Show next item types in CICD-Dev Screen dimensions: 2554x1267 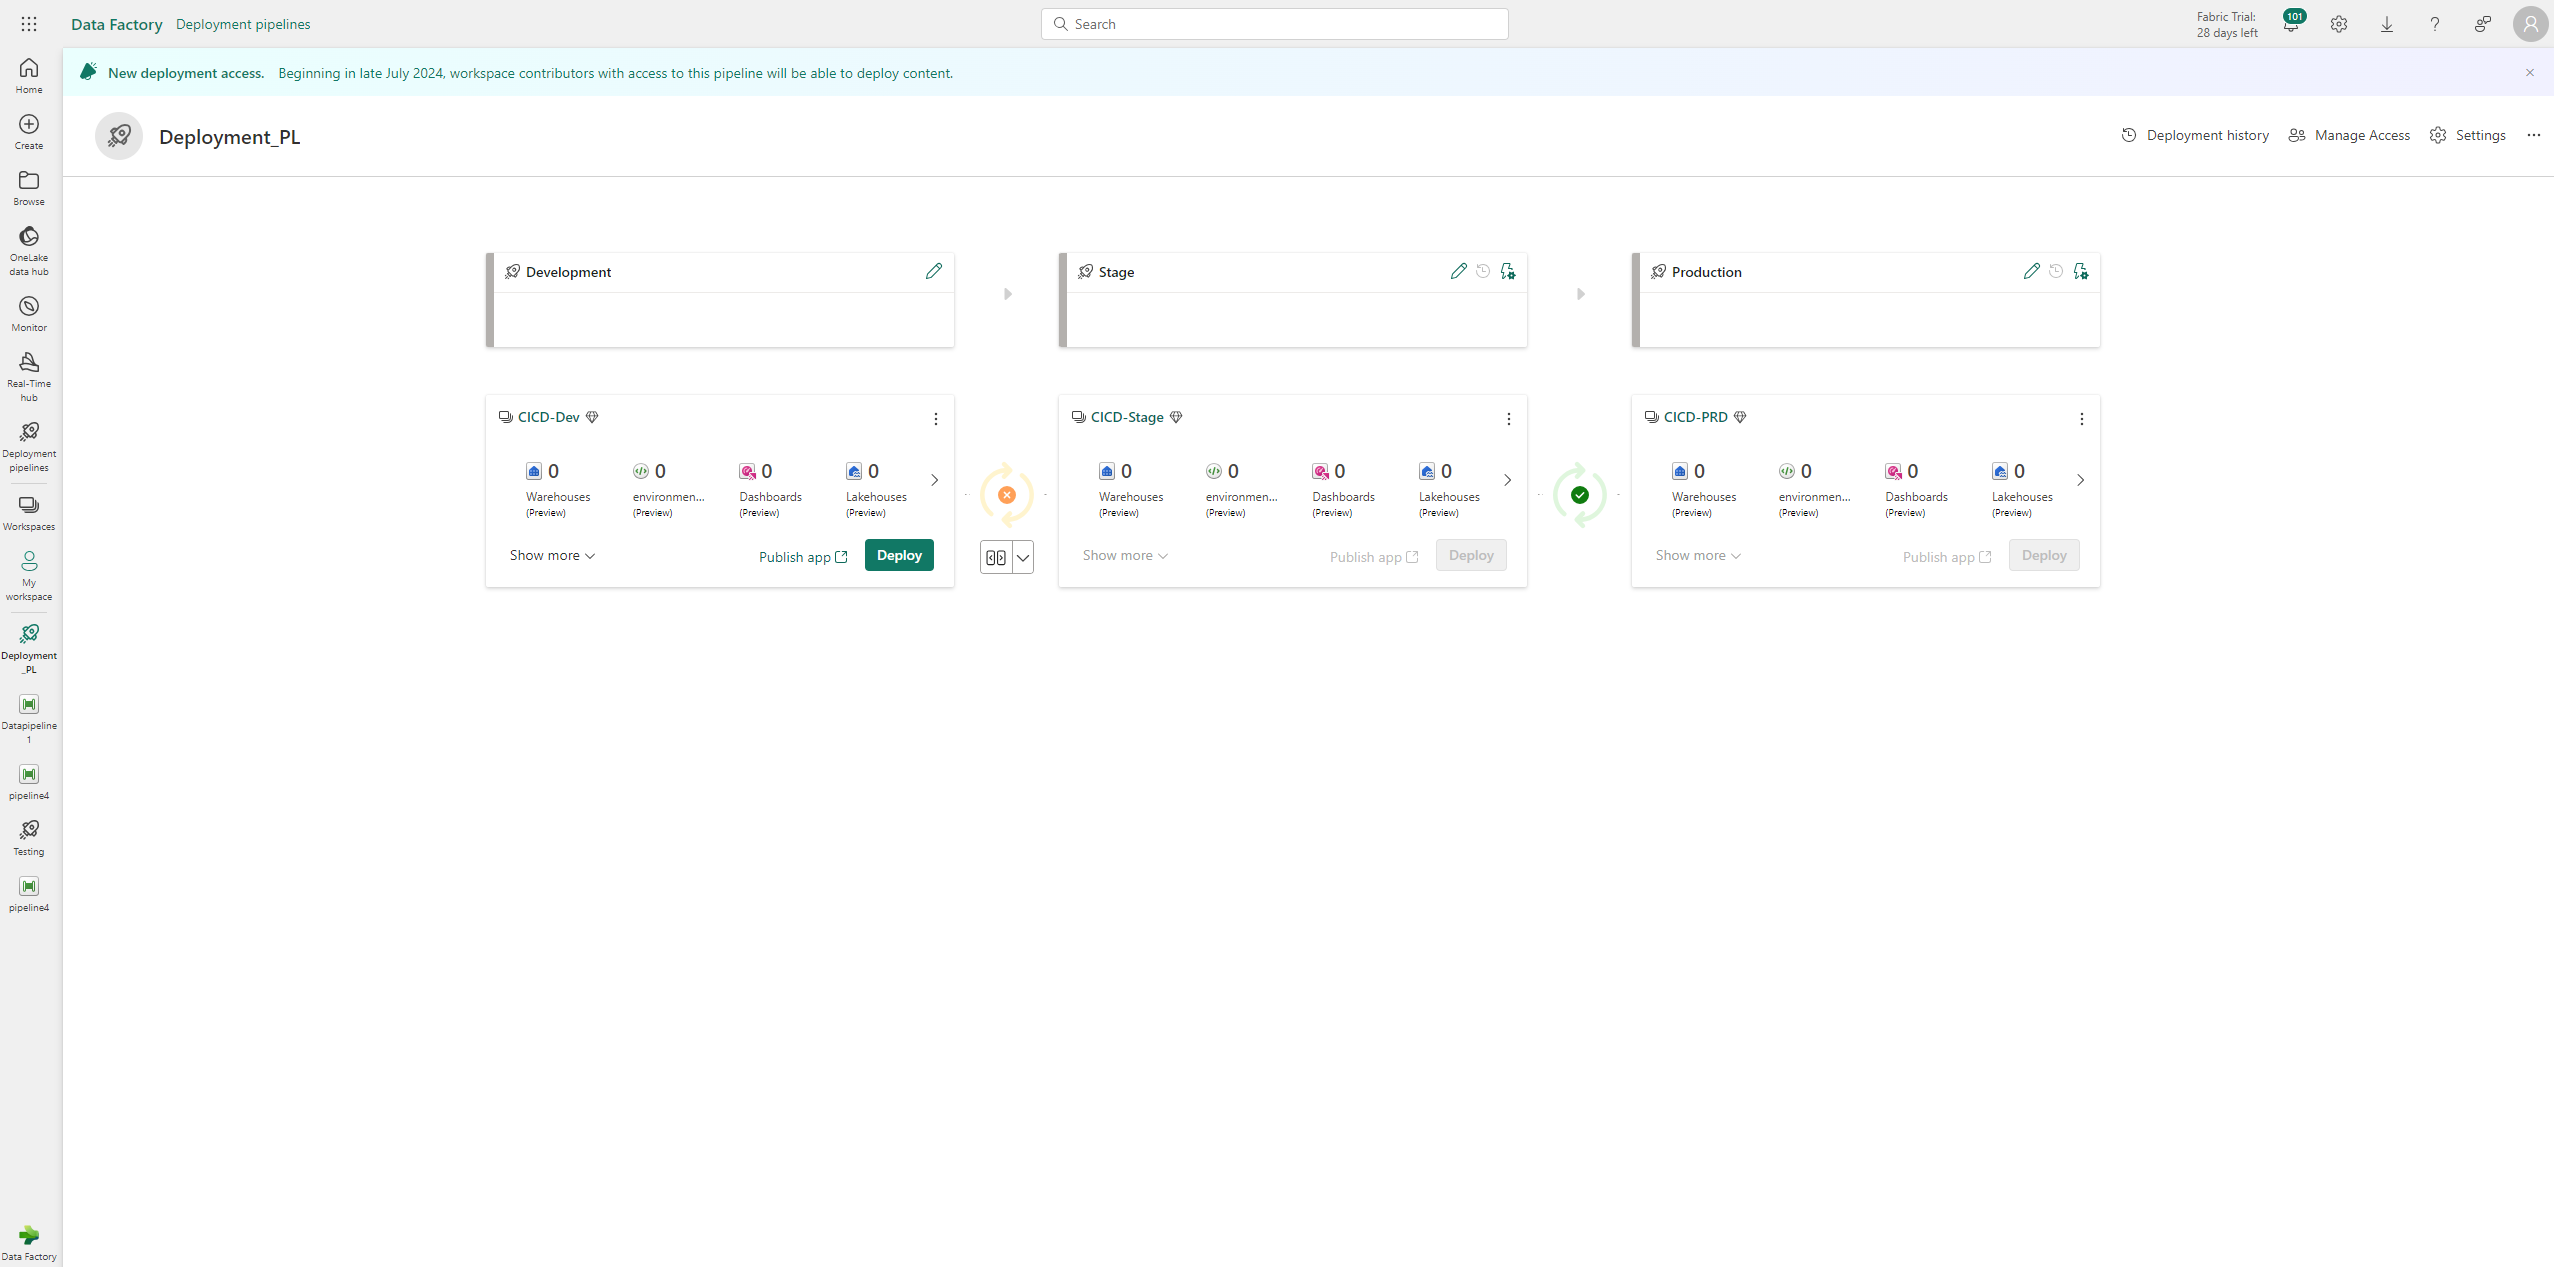click(935, 480)
